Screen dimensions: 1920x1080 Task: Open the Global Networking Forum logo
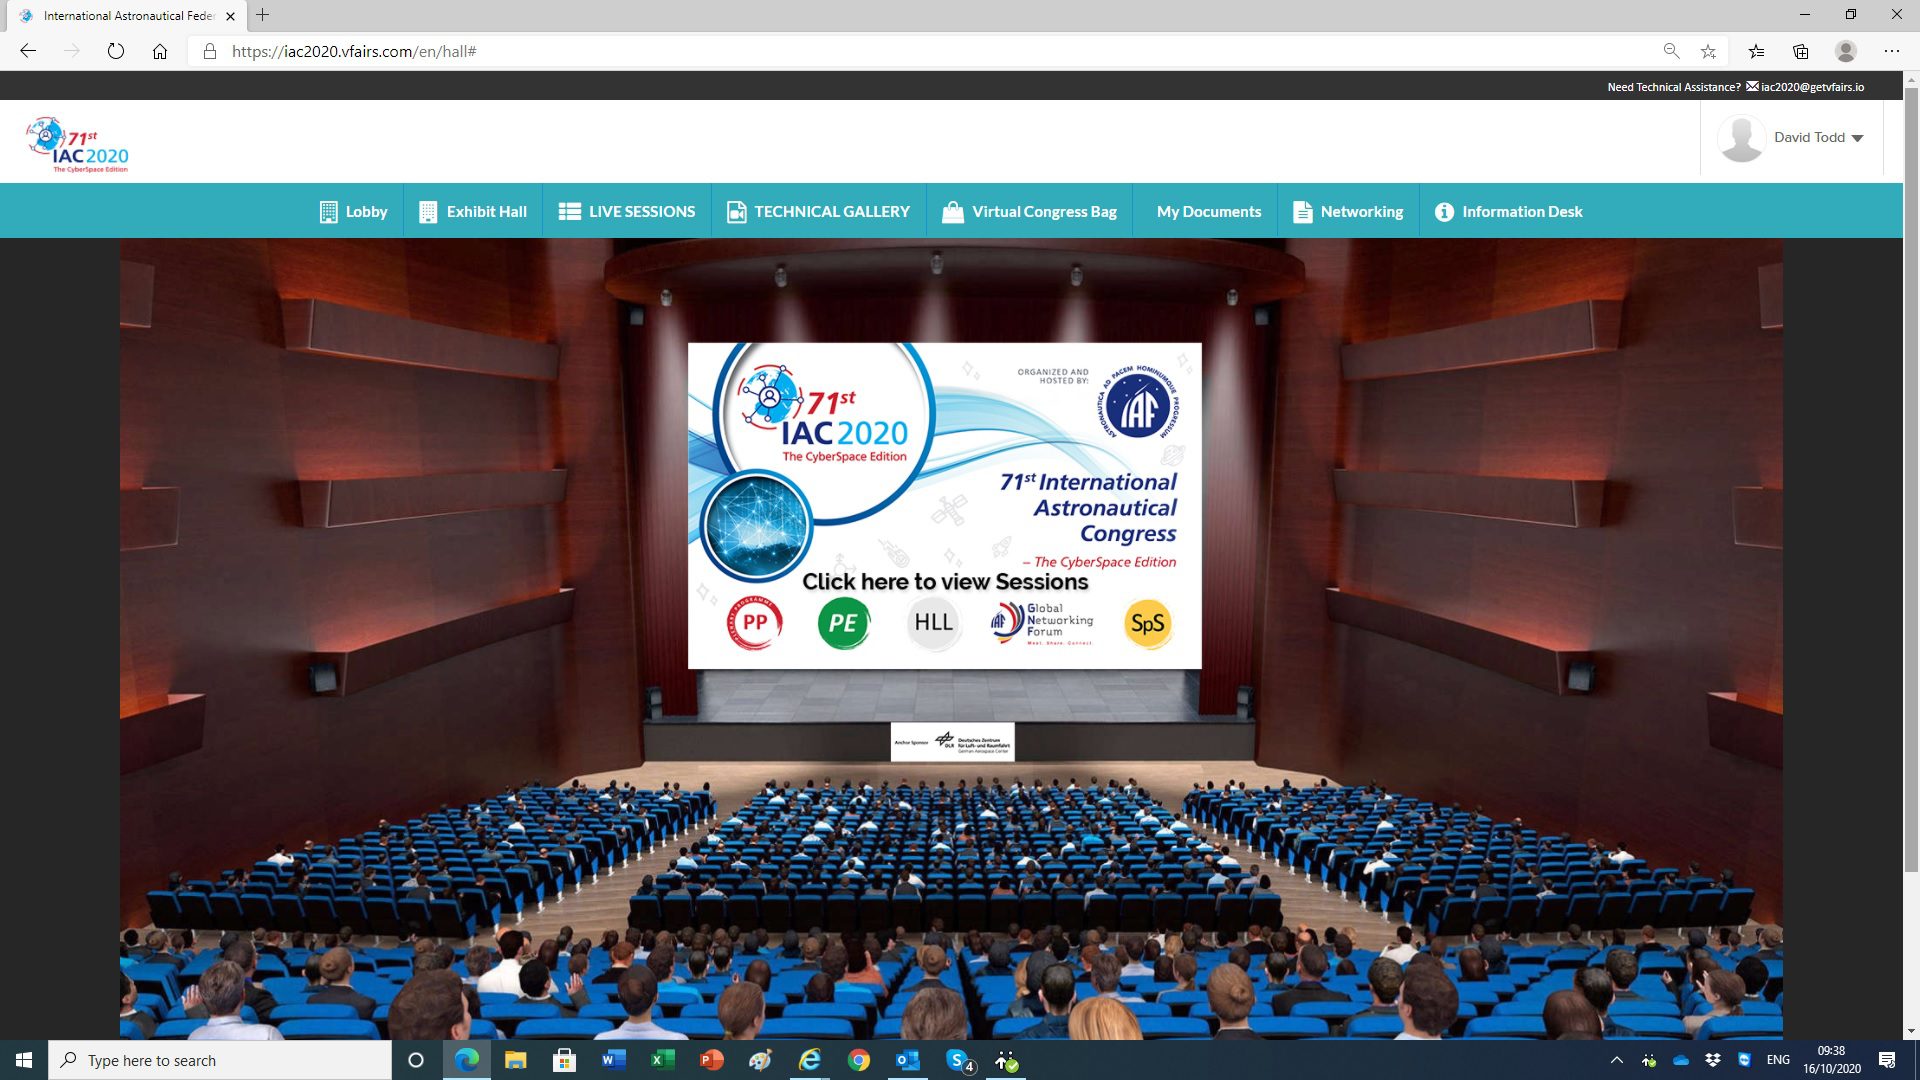pyautogui.click(x=1042, y=622)
